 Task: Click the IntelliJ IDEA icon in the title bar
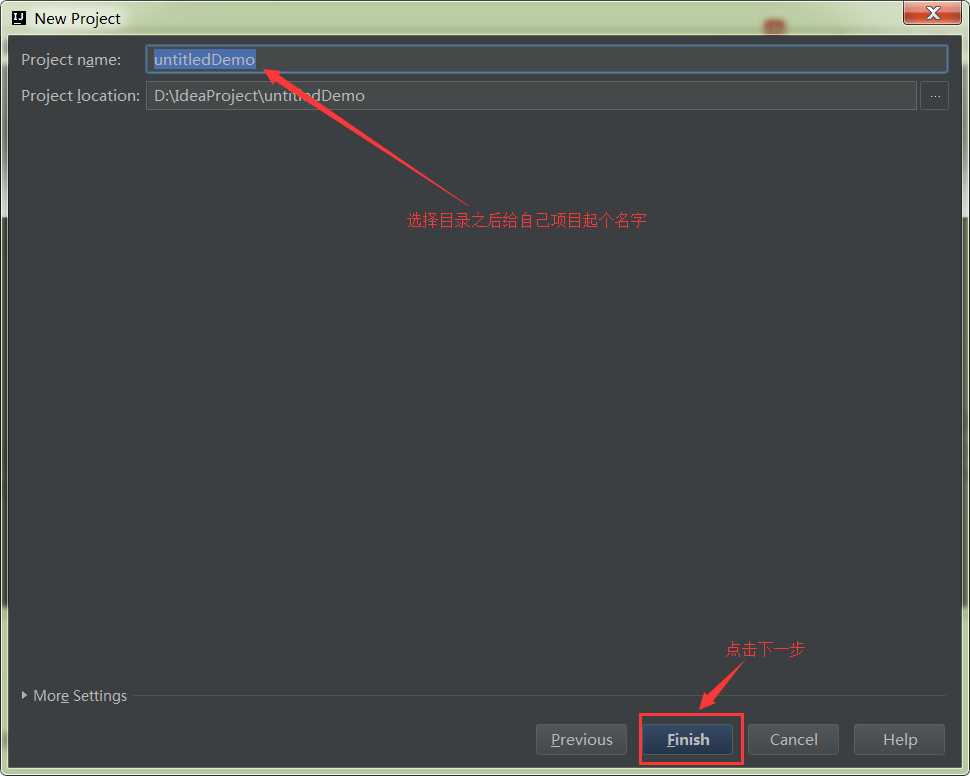(19, 18)
